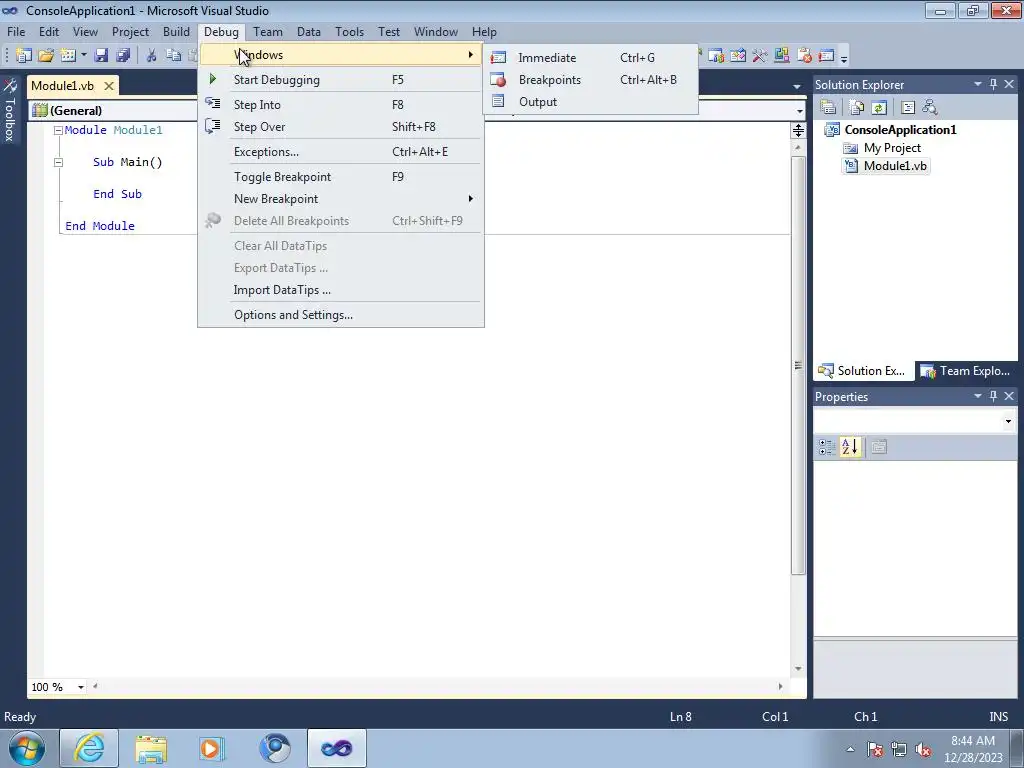Click the last window icon before the overflow arrow in the top toolbar
Viewport: 1024px width, 768px height.
826,56
